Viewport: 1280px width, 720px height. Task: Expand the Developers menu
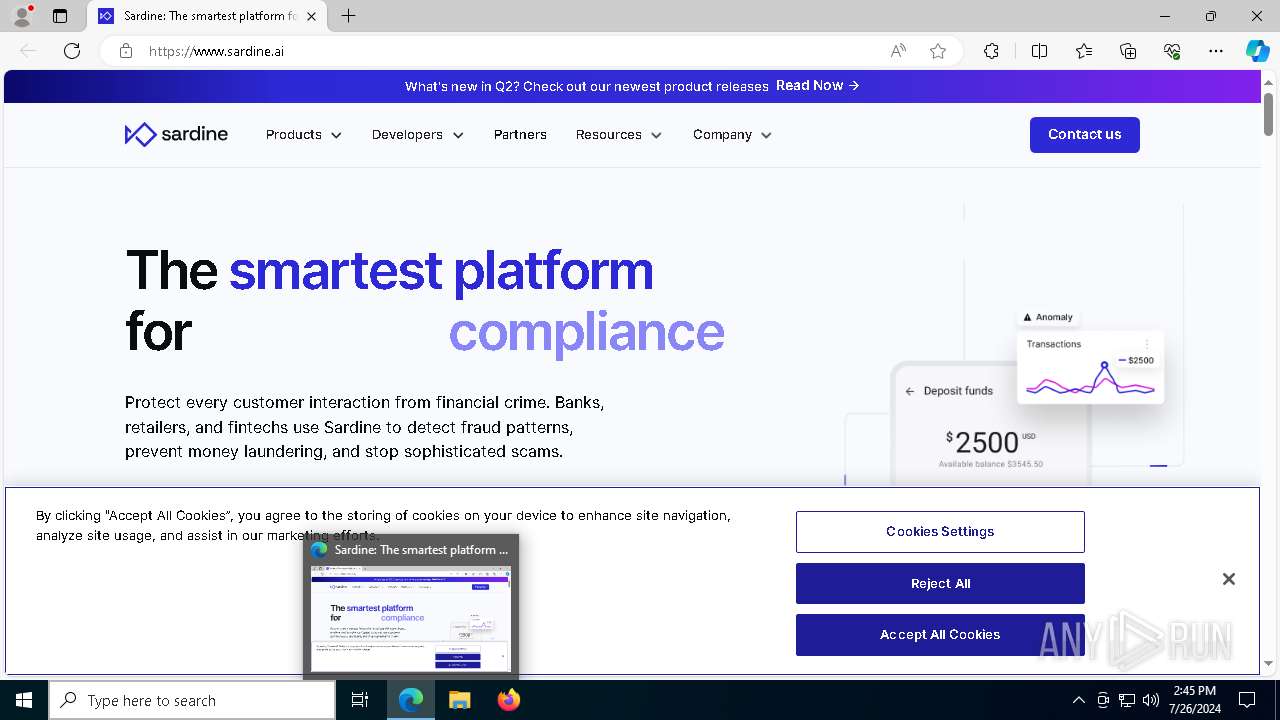click(x=418, y=135)
